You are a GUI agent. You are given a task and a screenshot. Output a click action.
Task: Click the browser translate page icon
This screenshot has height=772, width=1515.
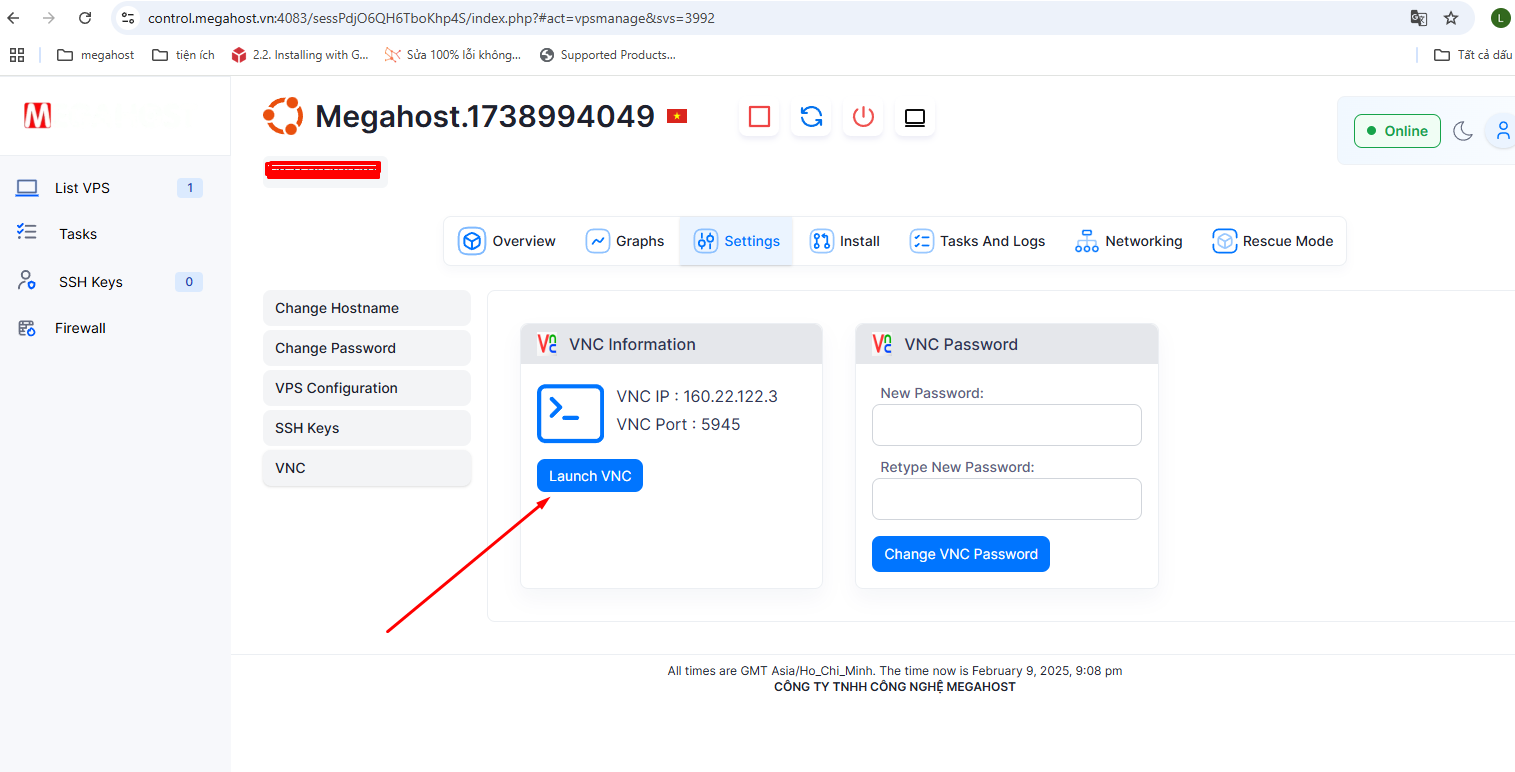tap(1418, 18)
